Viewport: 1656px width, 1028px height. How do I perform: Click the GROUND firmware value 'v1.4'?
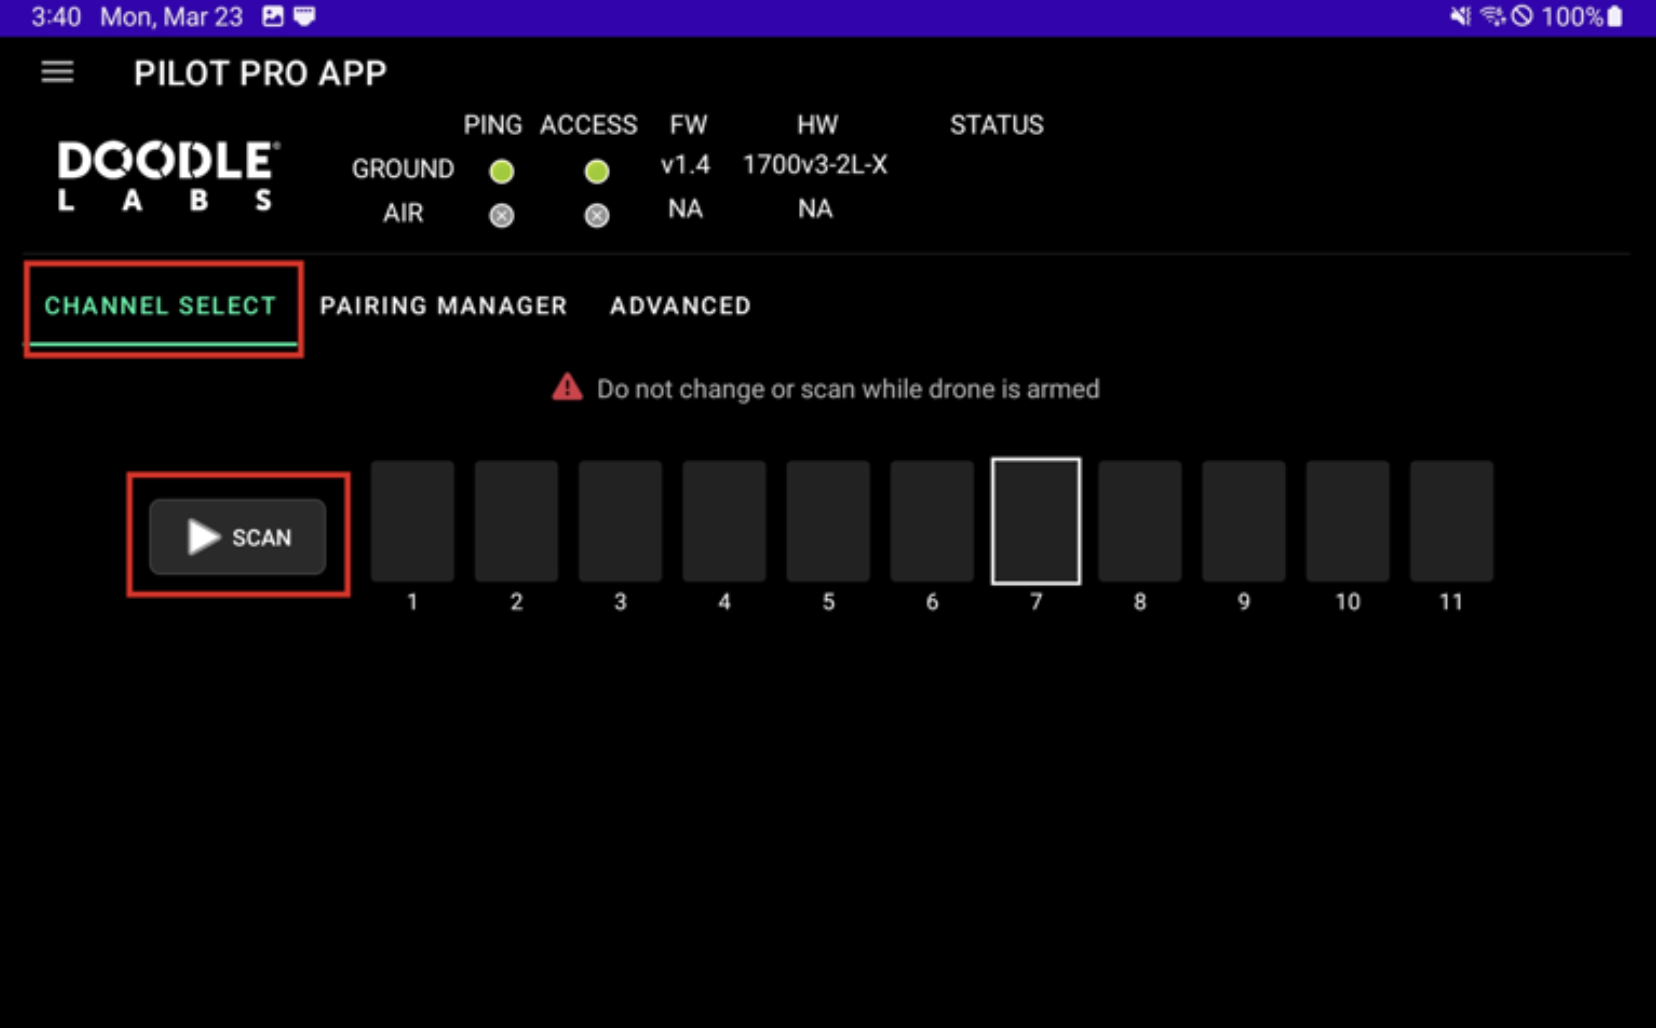coord(685,165)
